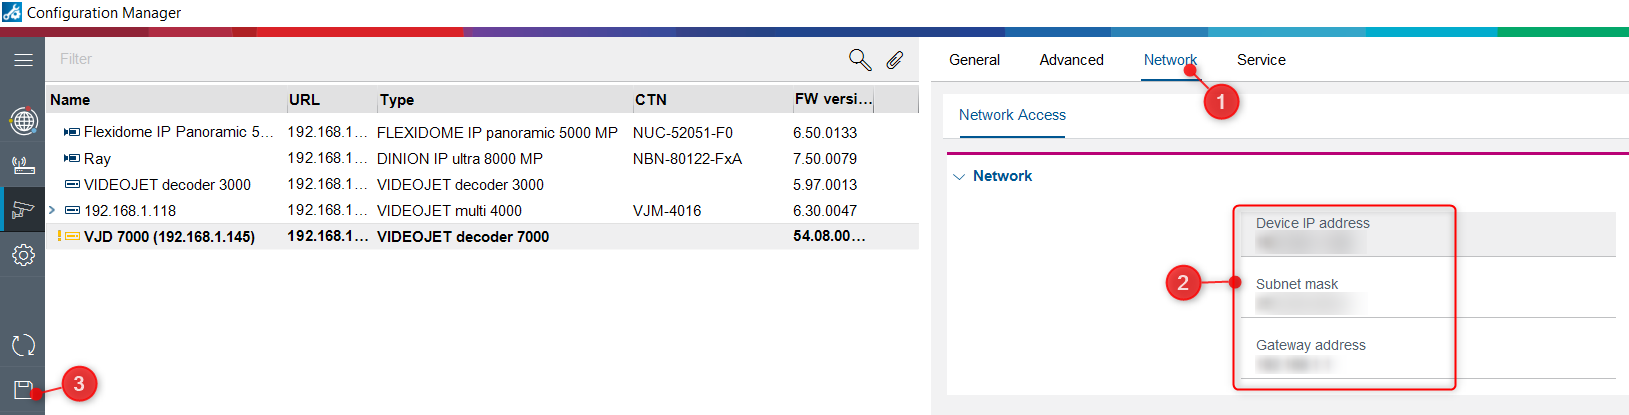
Task: Open the settings gear in sidebar
Action: 23,255
